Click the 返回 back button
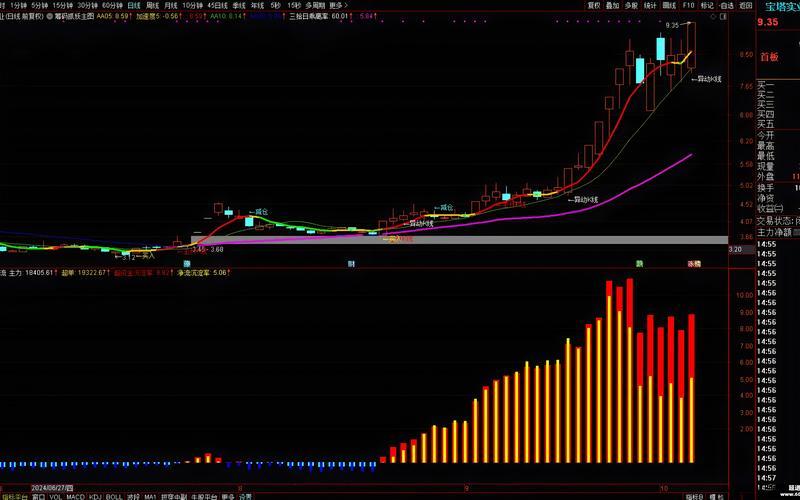 (x=745, y=5)
